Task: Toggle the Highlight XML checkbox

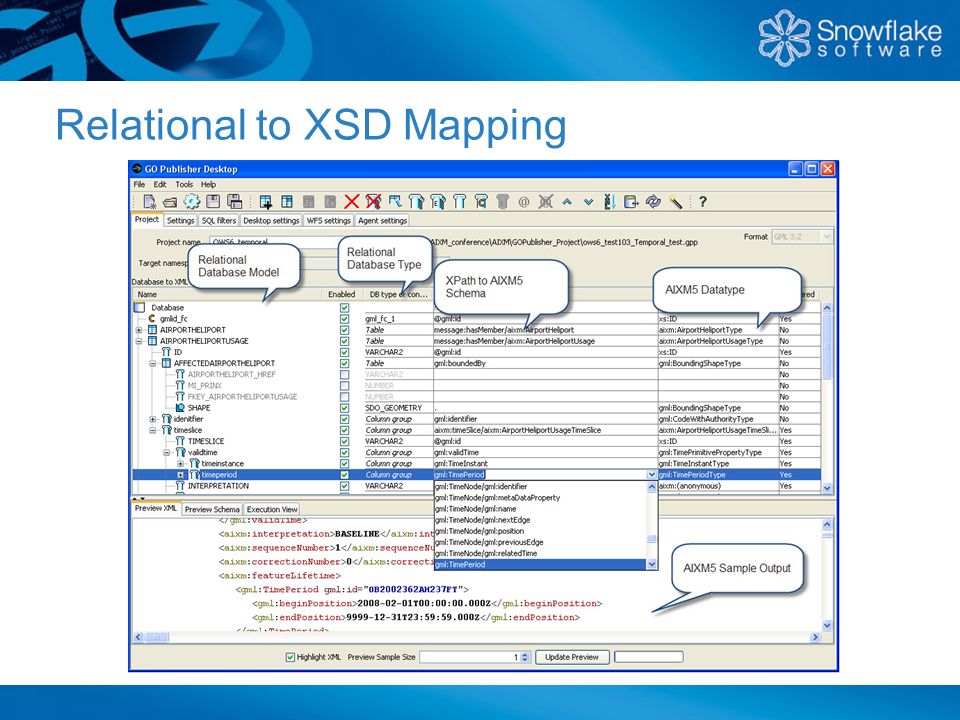Action: 290,657
